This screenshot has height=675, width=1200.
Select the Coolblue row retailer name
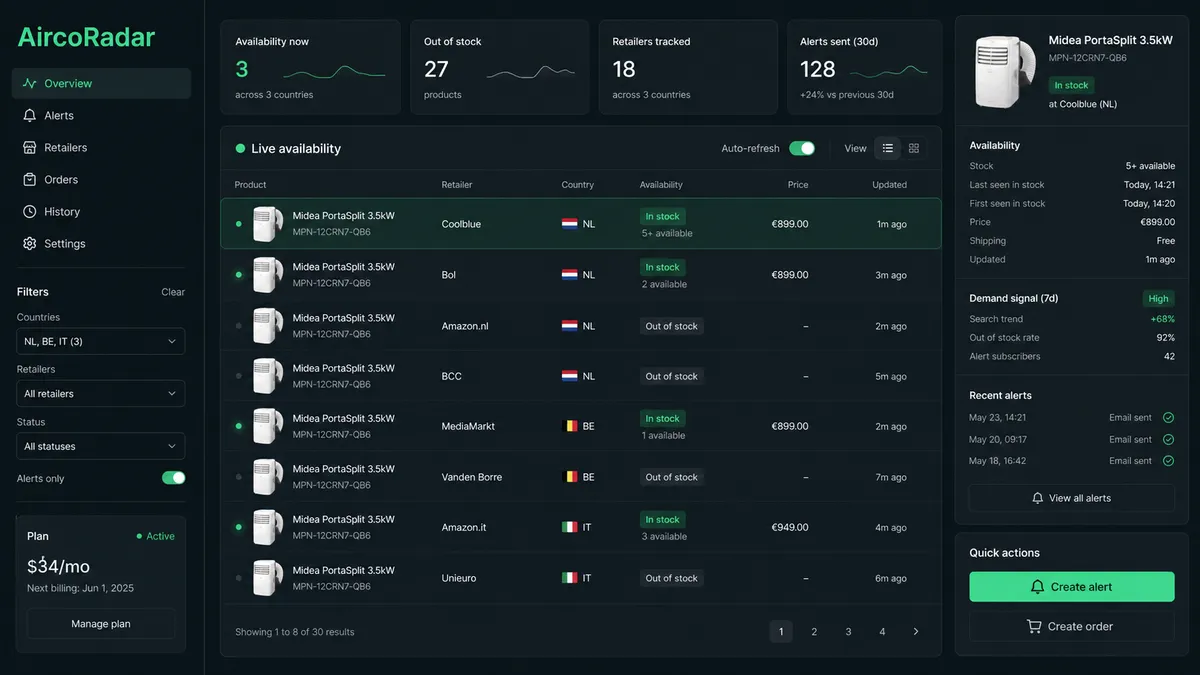click(x=461, y=224)
